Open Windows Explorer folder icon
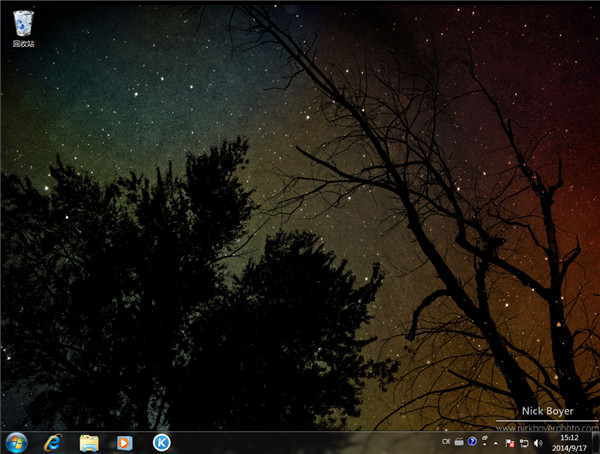 point(89,442)
